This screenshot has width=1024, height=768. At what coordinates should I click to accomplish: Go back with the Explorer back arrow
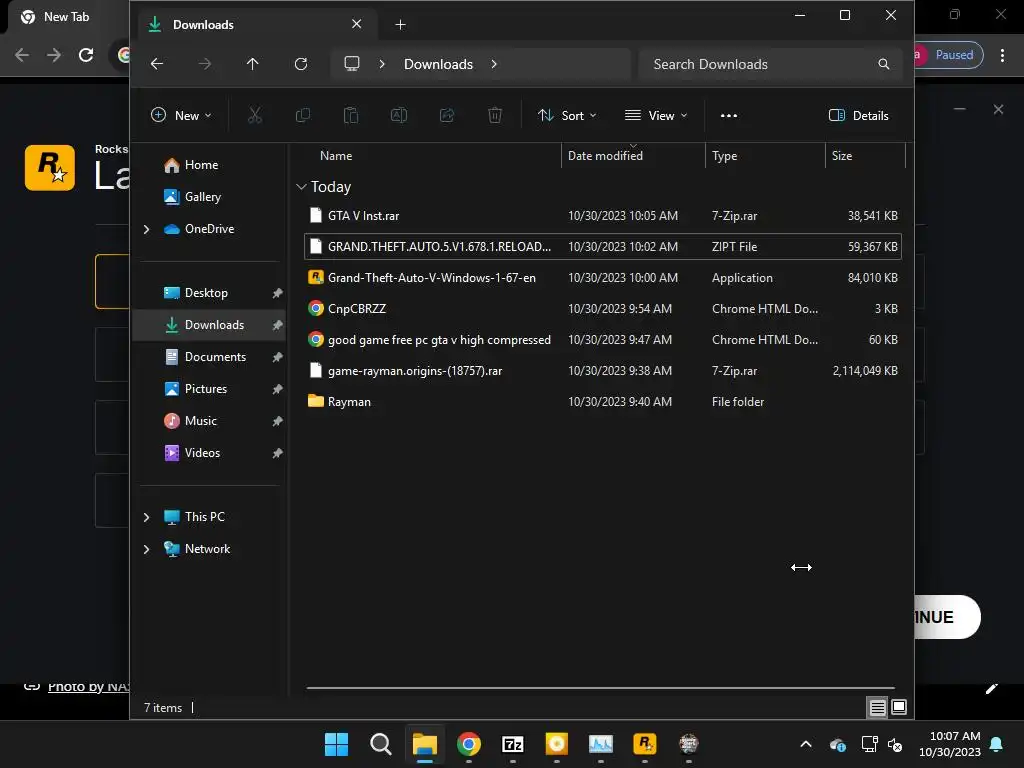(157, 64)
